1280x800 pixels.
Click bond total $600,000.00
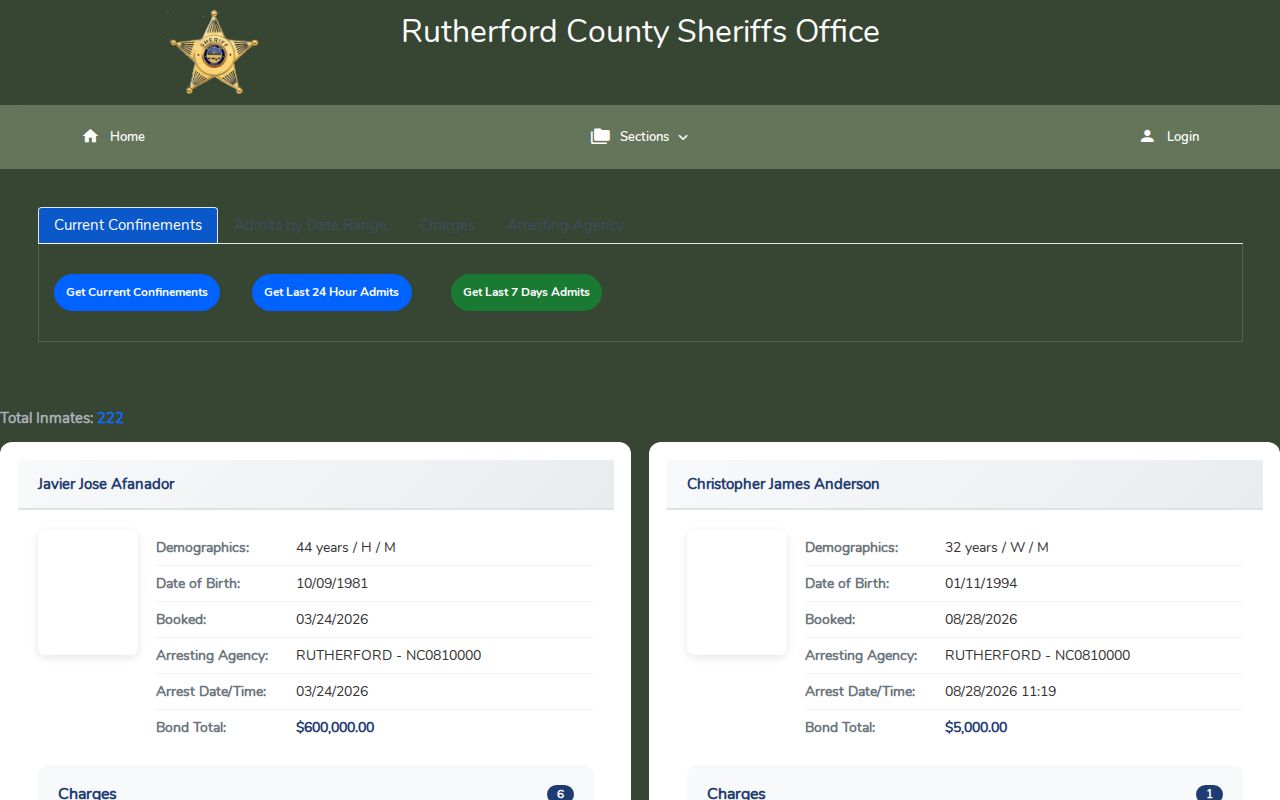[335, 727]
